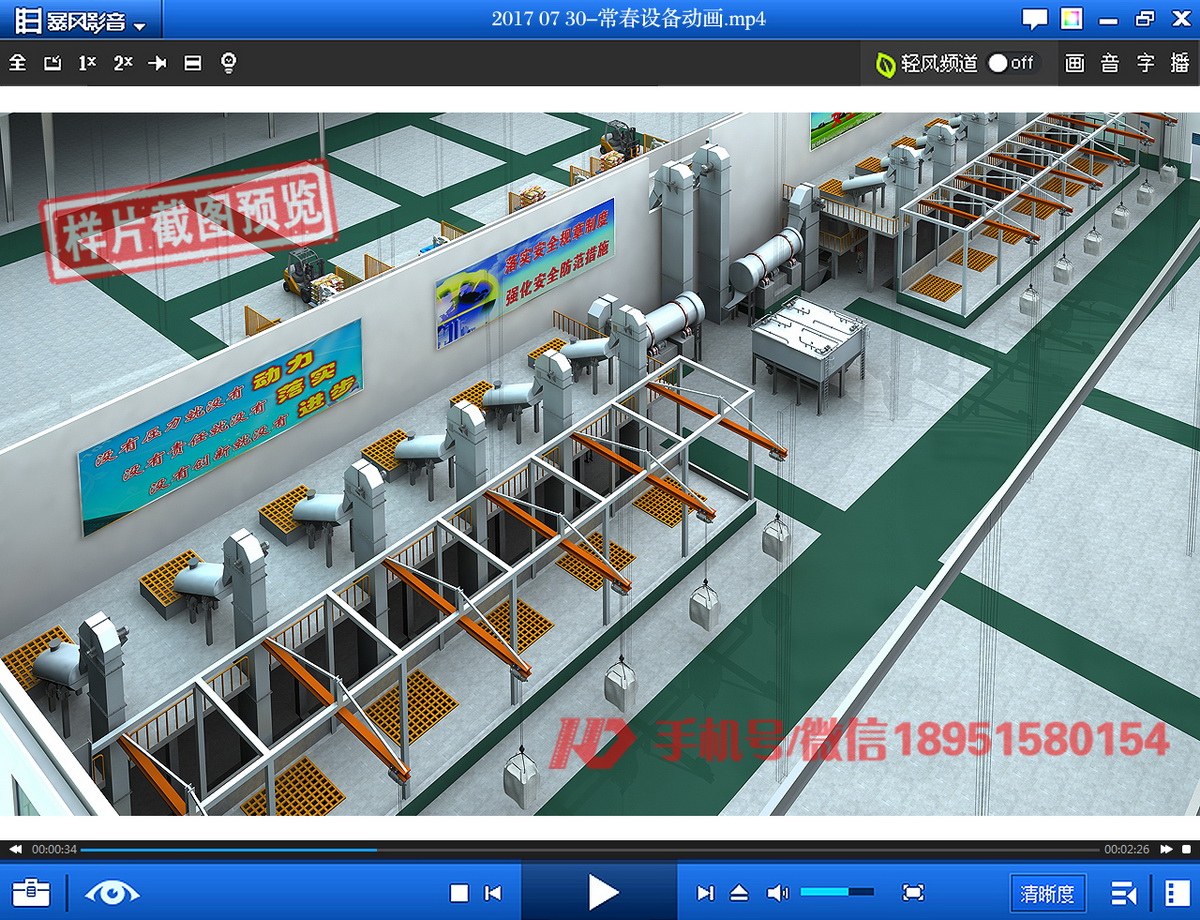Click the eject open-file icon
This screenshot has width=1200, height=920.
[x=739, y=893]
